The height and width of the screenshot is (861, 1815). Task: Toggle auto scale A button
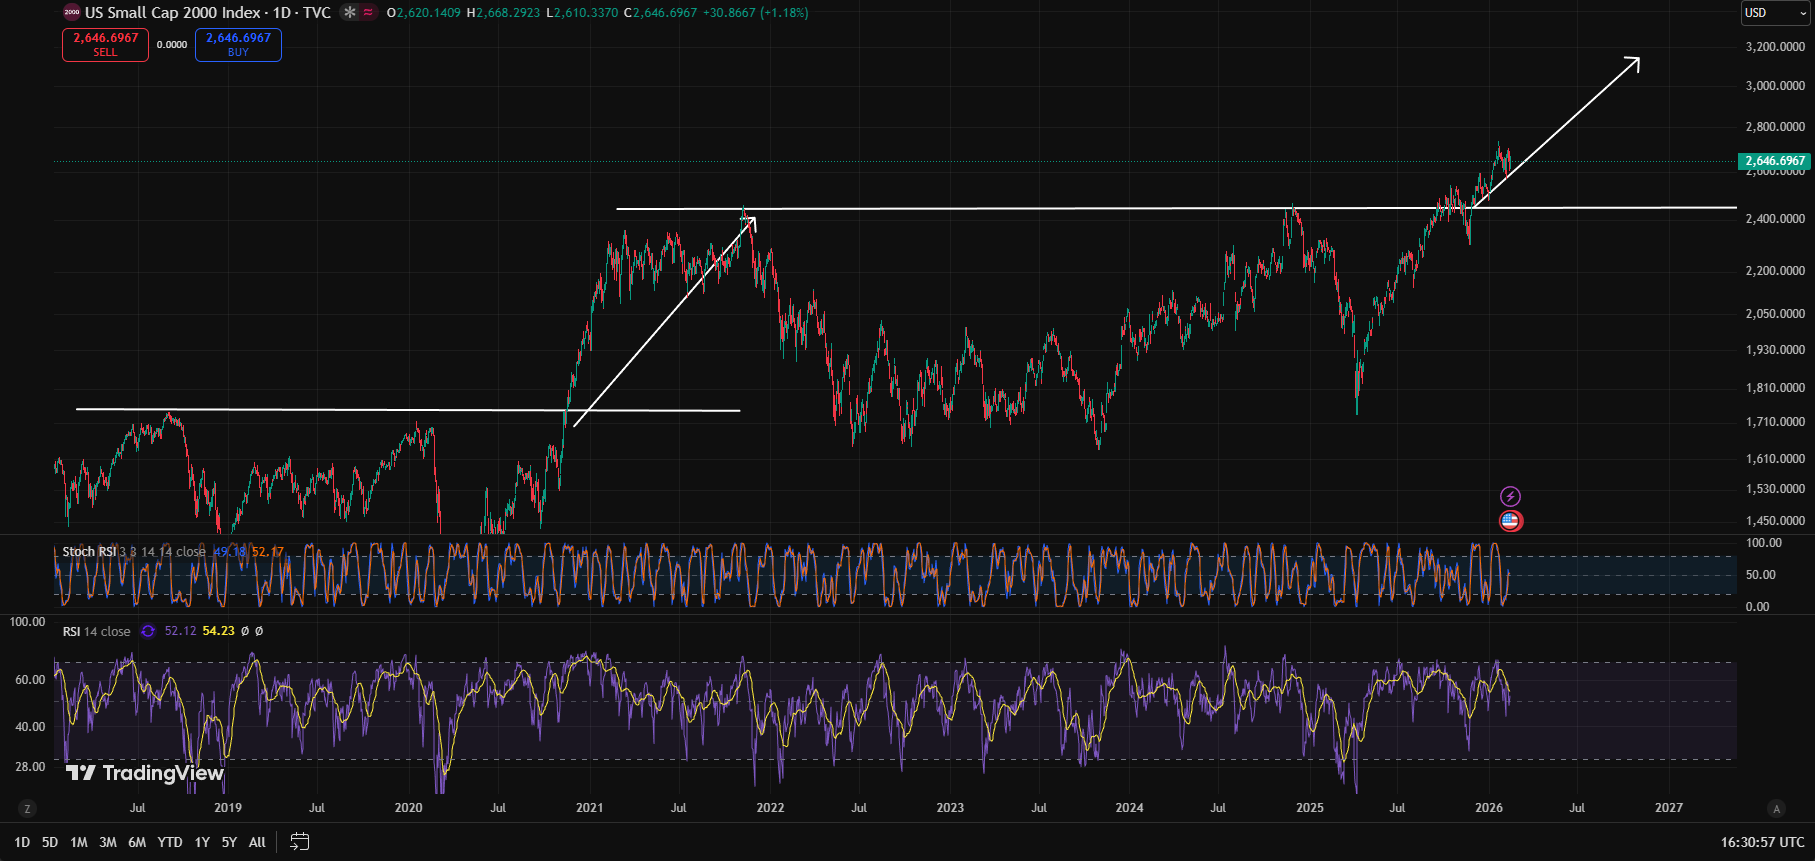(1776, 808)
